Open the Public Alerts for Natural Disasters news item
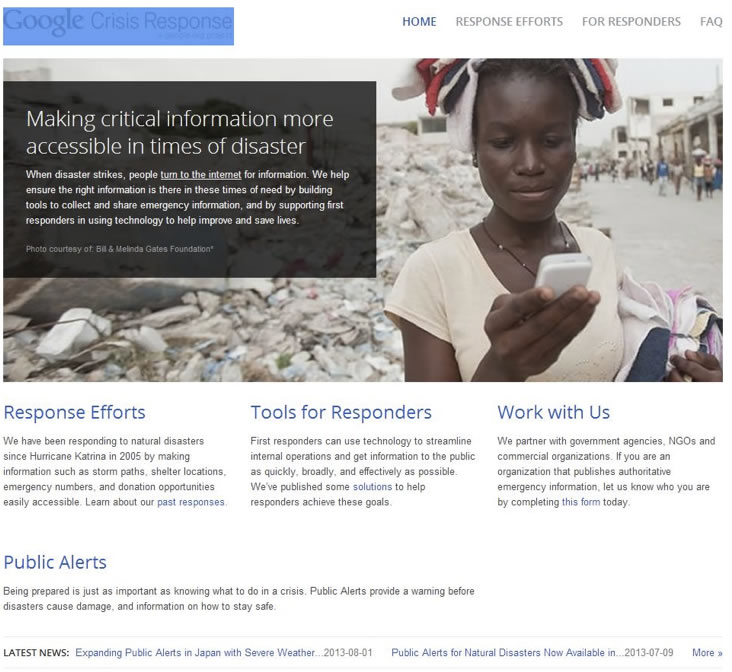Viewport: 732px width, 672px height. tap(507, 653)
